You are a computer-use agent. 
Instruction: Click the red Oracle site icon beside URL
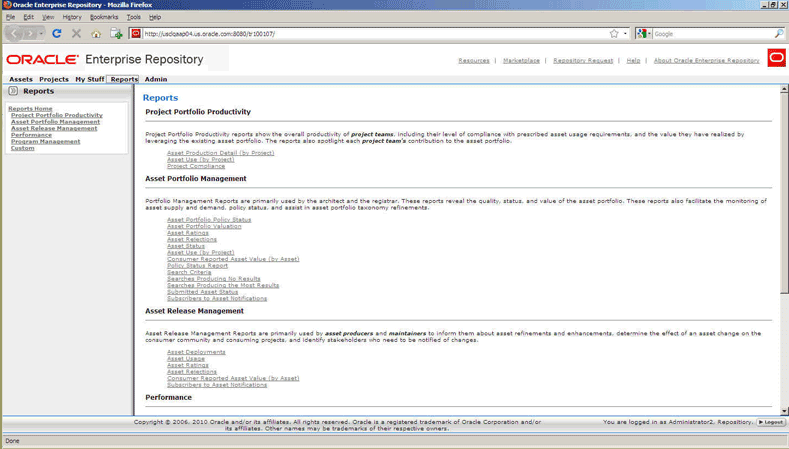click(135, 34)
